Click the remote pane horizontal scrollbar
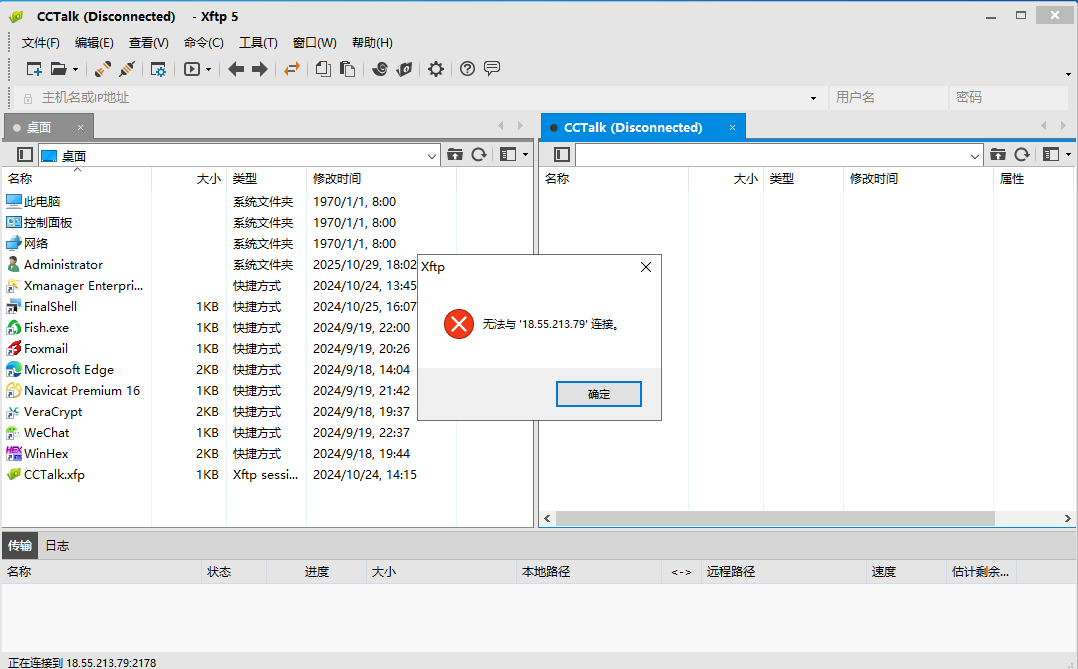Viewport: 1078px width, 669px height. click(775, 518)
